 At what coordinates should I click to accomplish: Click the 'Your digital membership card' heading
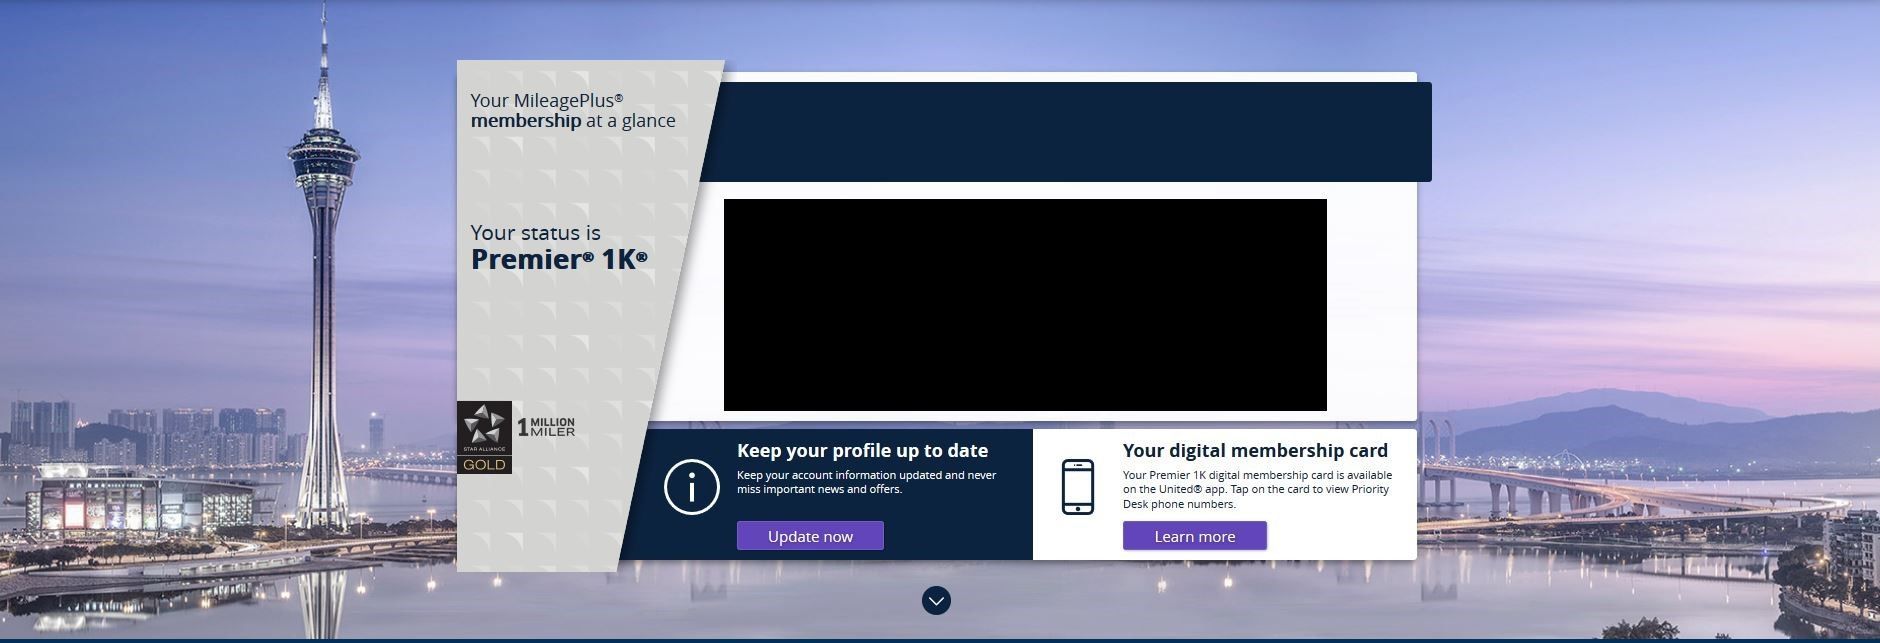coord(1255,451)
